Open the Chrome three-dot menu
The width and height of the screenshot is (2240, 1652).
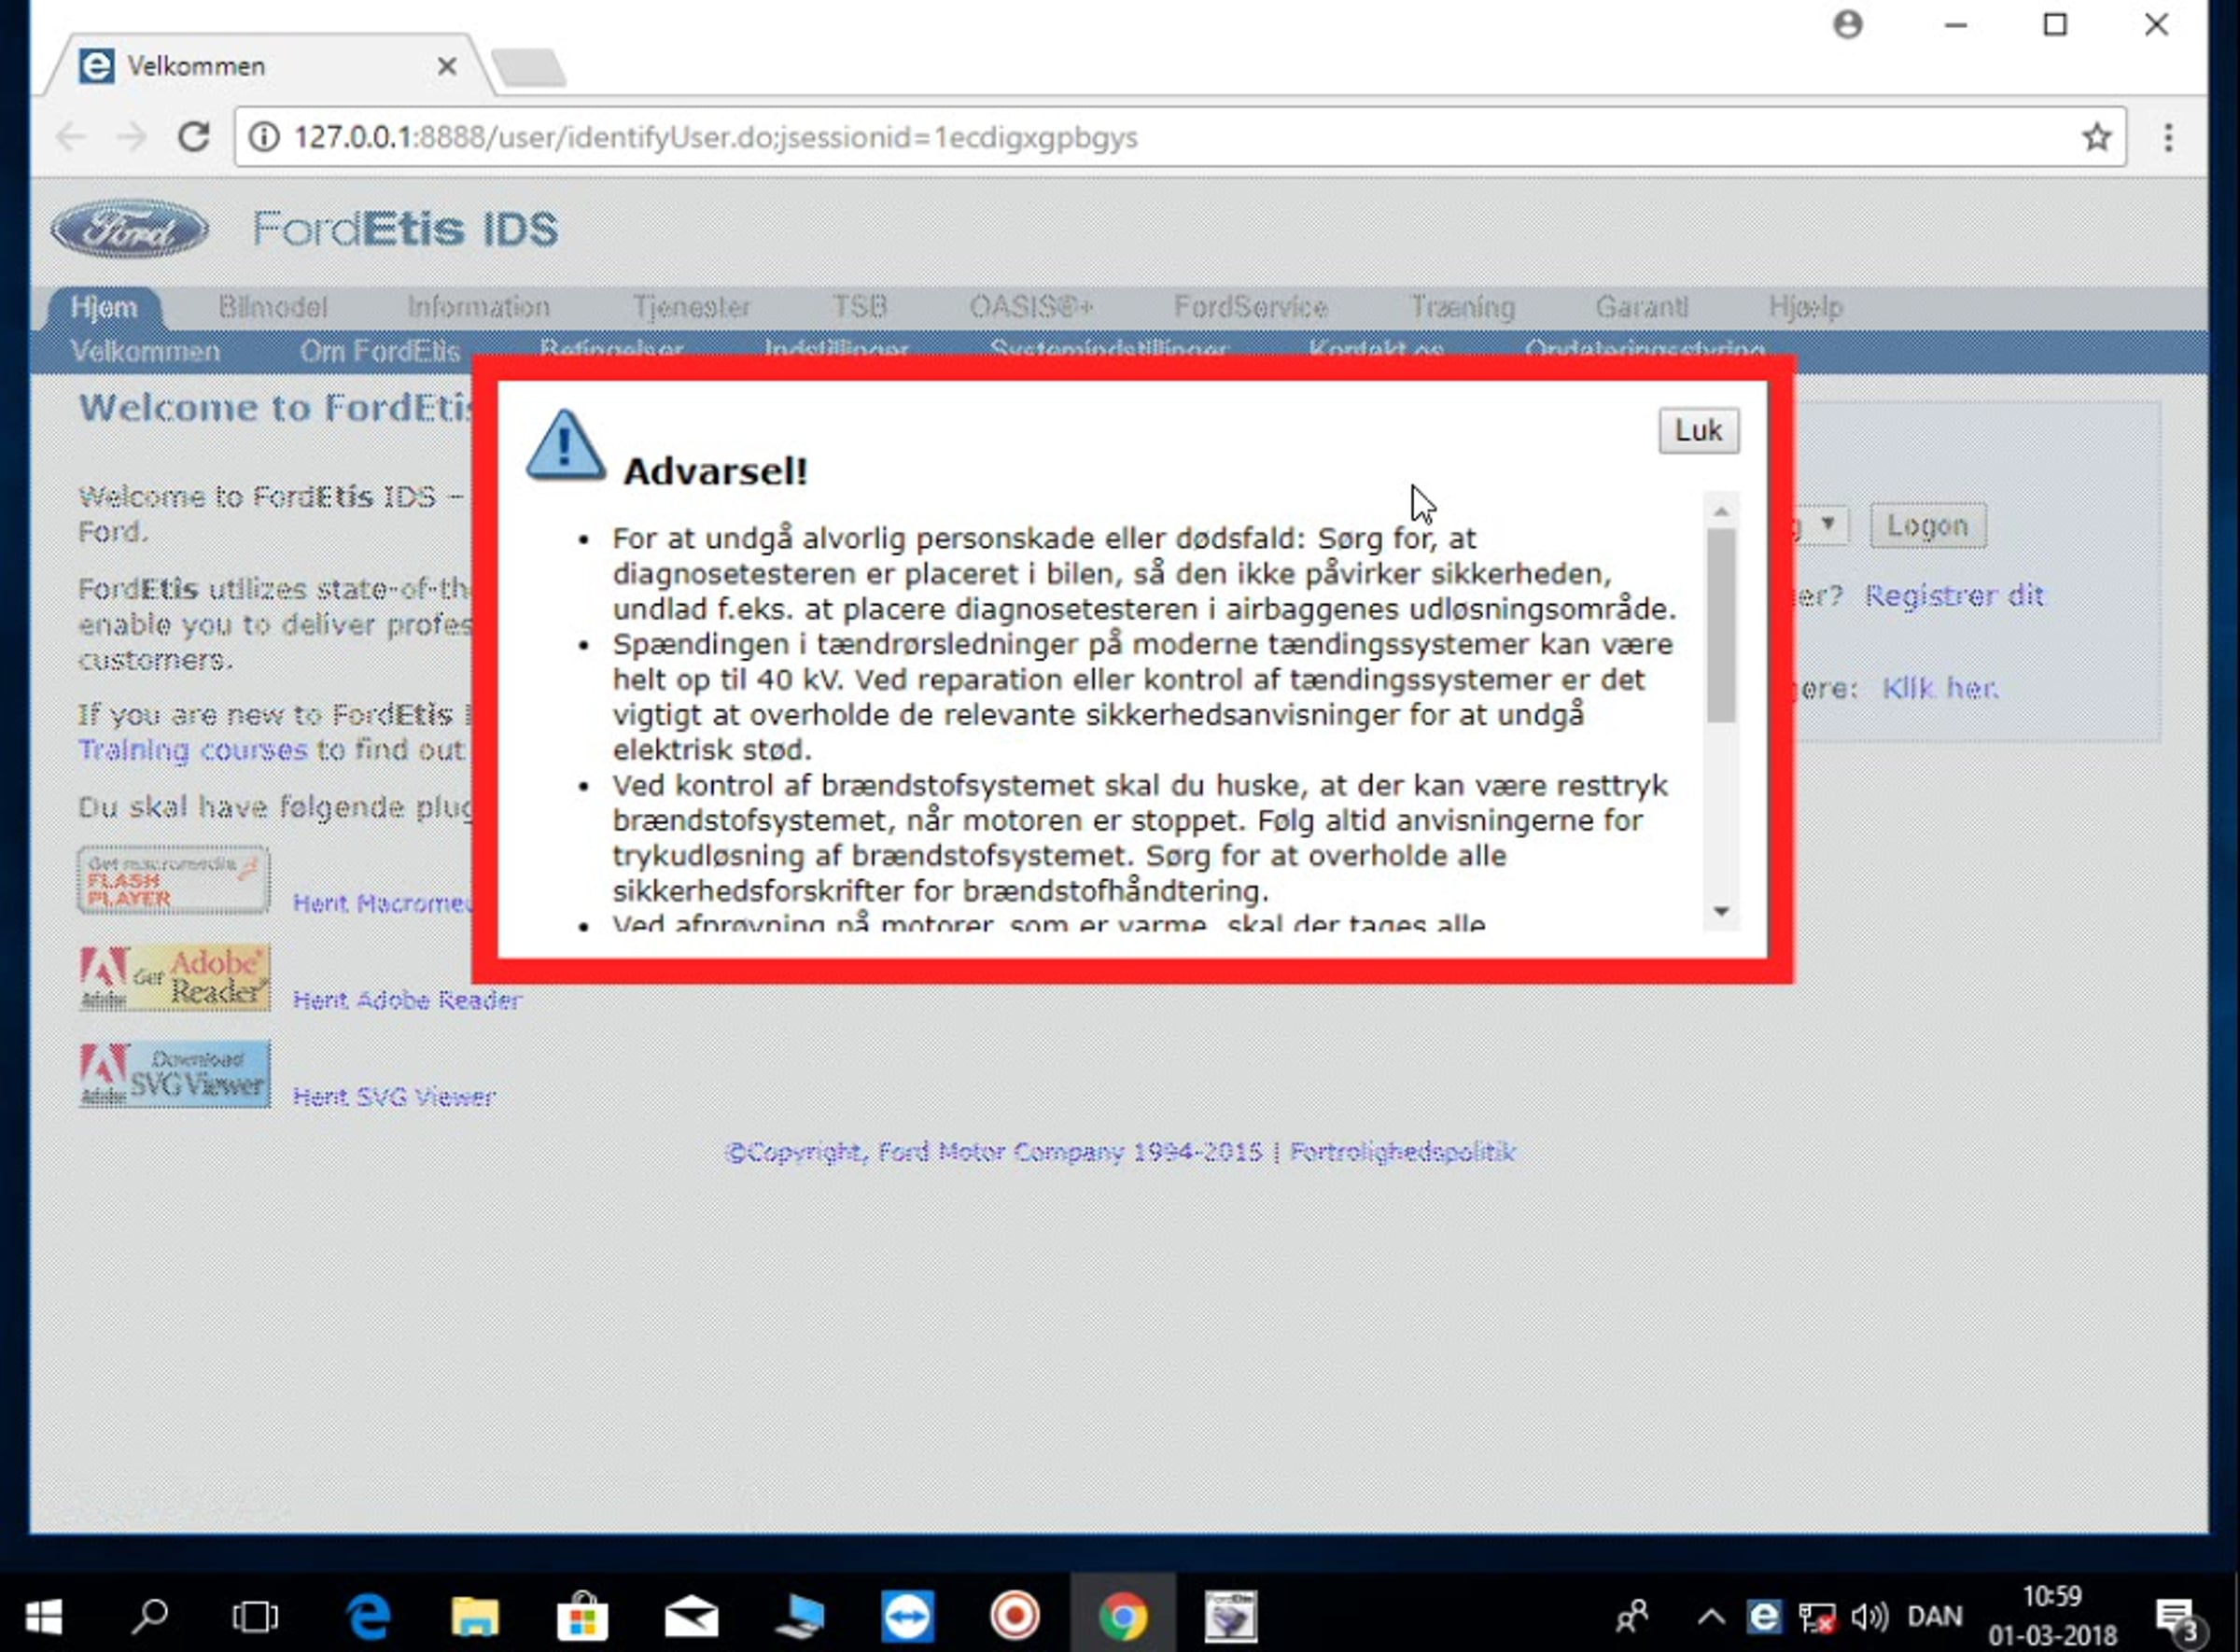tap(2168, 137)
